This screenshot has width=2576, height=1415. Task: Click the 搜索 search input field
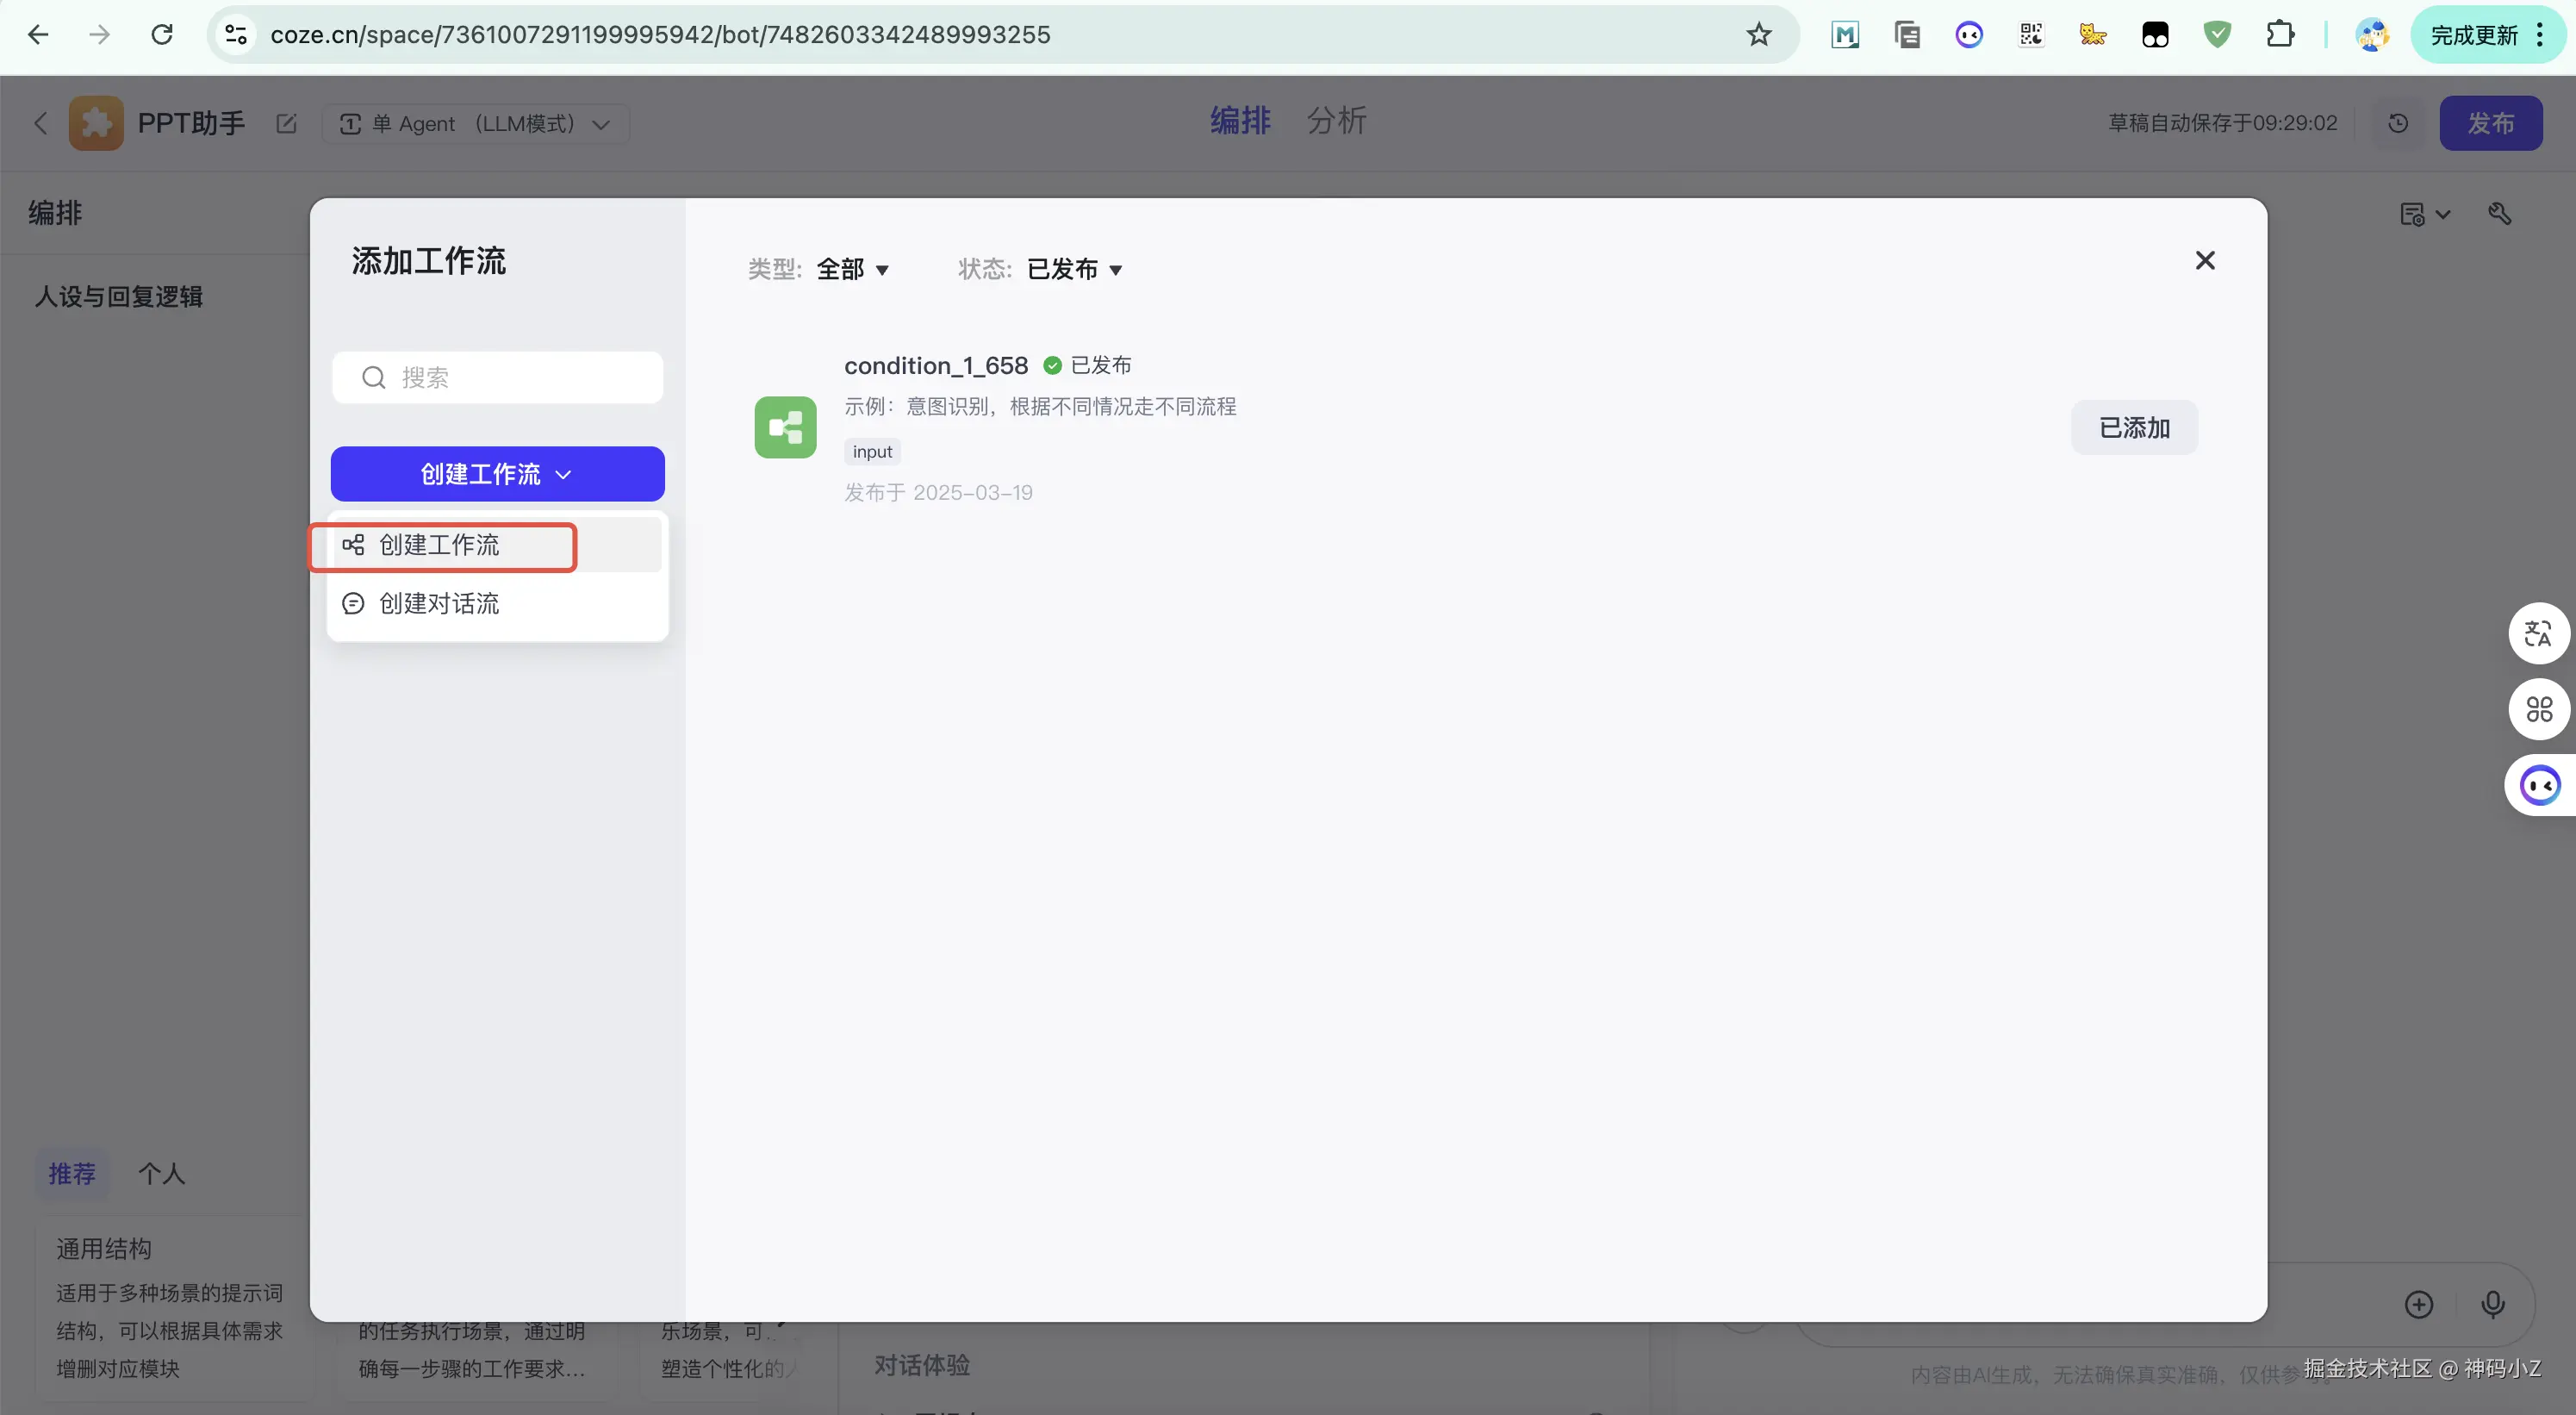coord(497,378)
